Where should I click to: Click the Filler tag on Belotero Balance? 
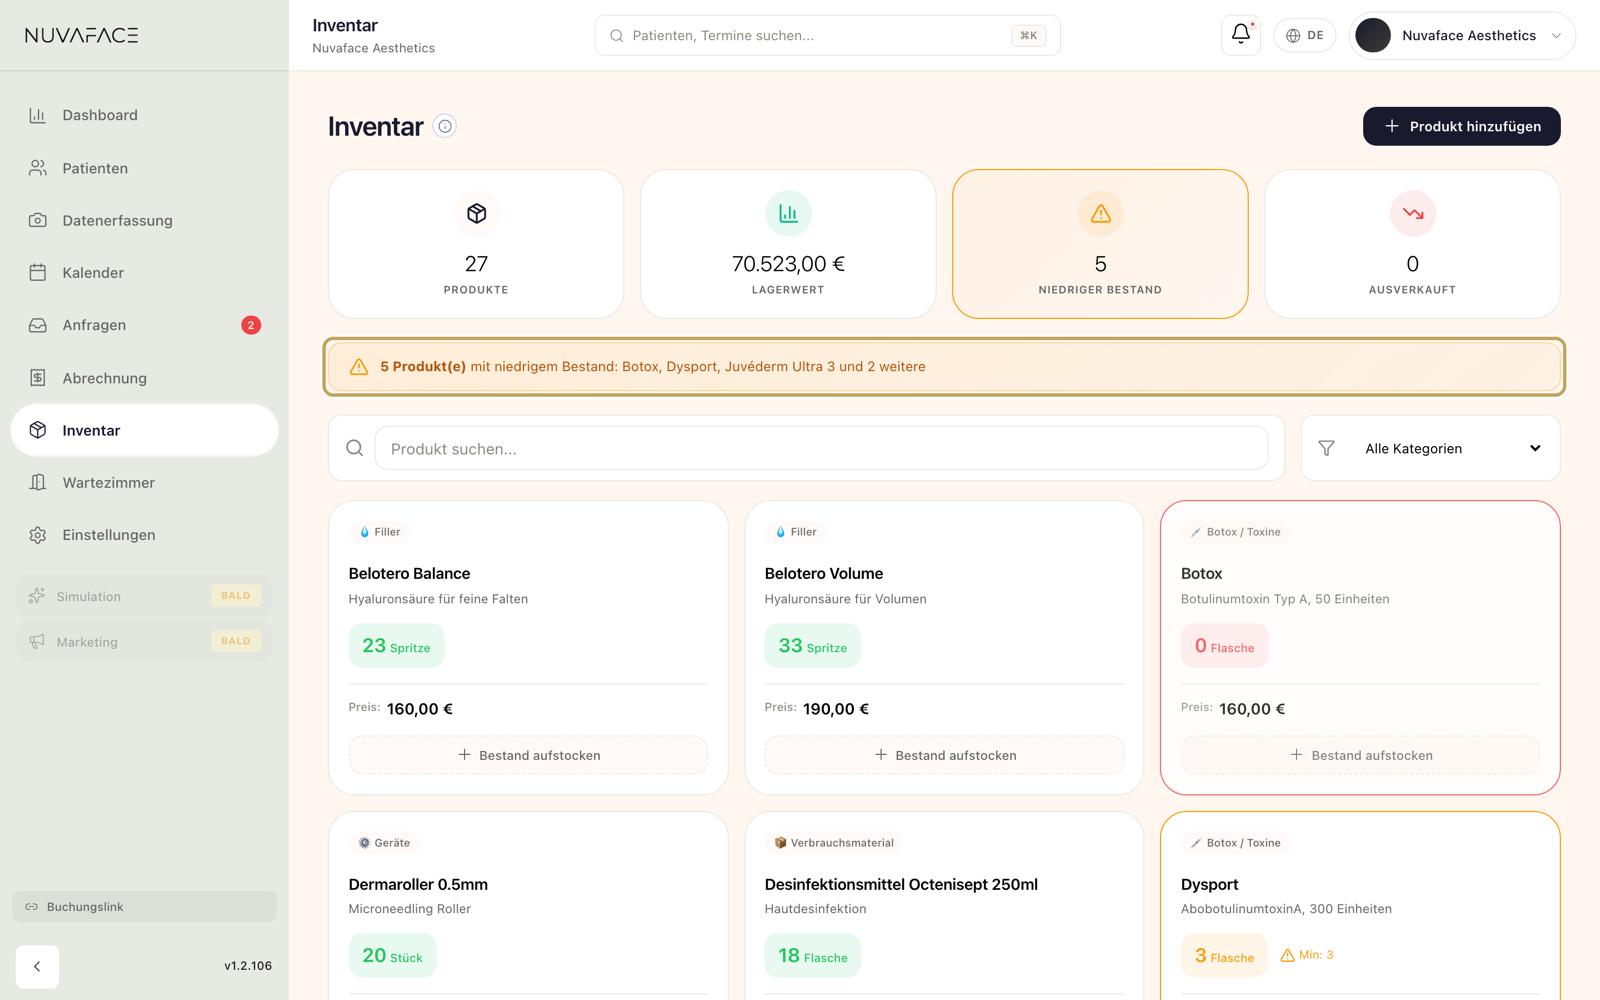click(x=380, y=532)
